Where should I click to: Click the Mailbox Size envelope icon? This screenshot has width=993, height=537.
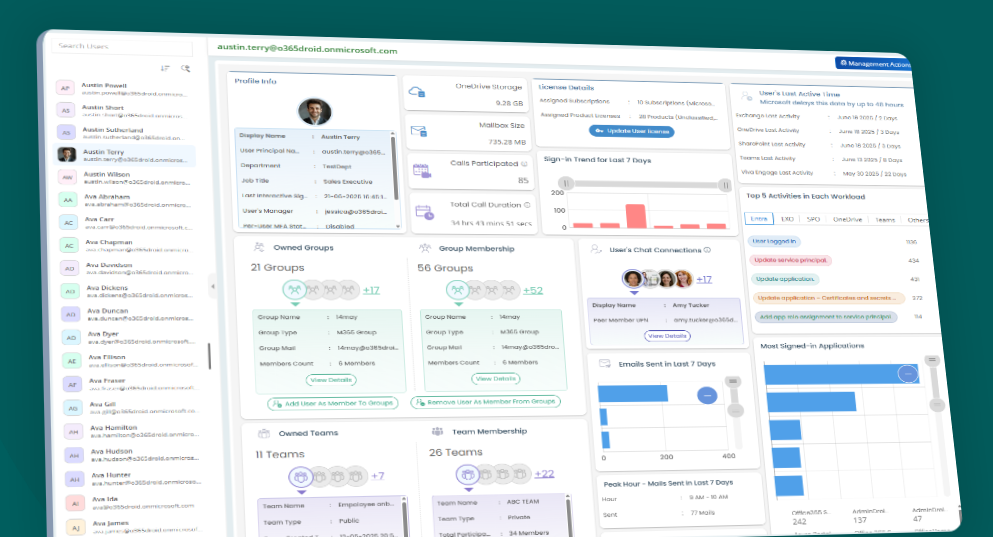pyautogui.click(x=418, y=132)
